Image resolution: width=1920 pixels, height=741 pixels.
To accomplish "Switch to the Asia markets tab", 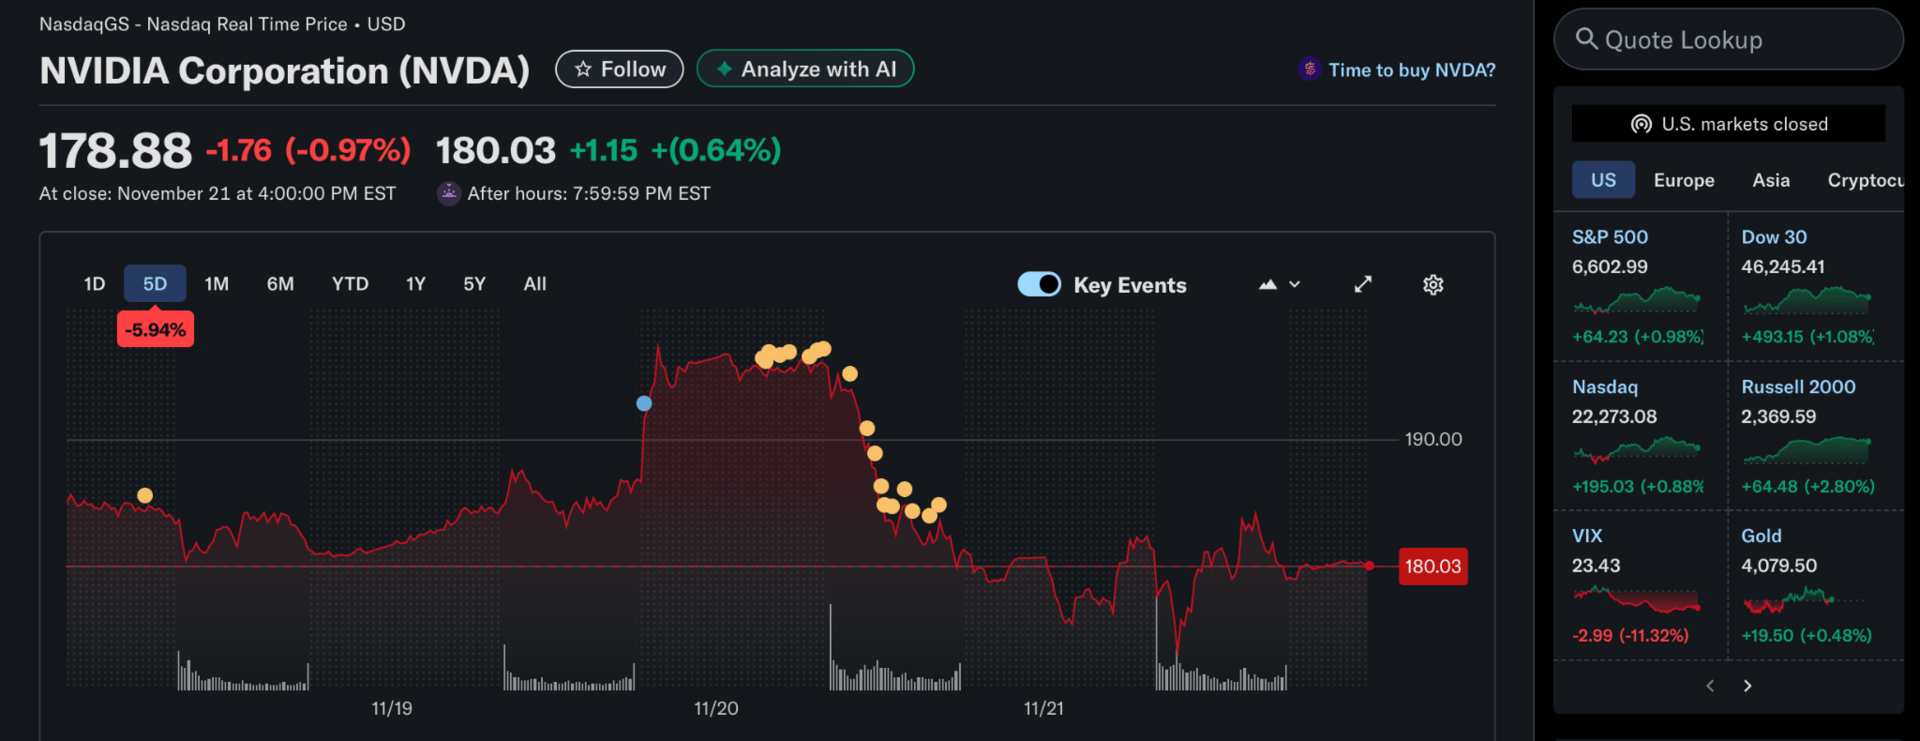I will click(x=1771, y=180).
